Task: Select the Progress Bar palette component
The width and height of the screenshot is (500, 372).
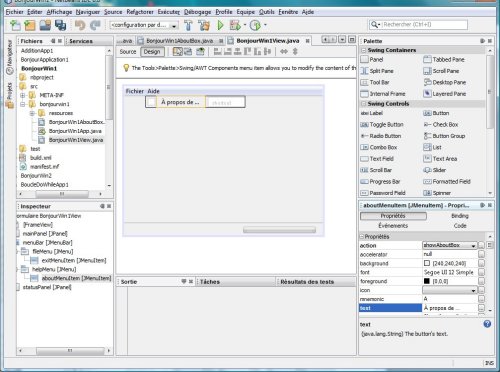Action: [380, 182]
